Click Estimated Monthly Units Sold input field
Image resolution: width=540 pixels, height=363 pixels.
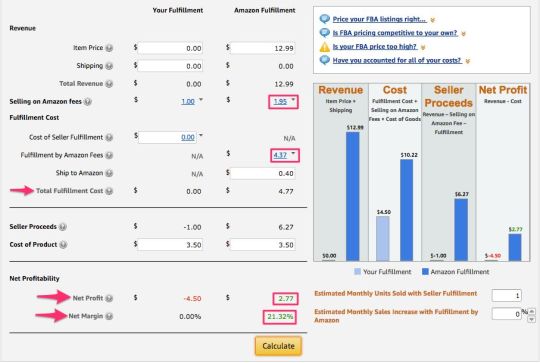coord(507,295)
